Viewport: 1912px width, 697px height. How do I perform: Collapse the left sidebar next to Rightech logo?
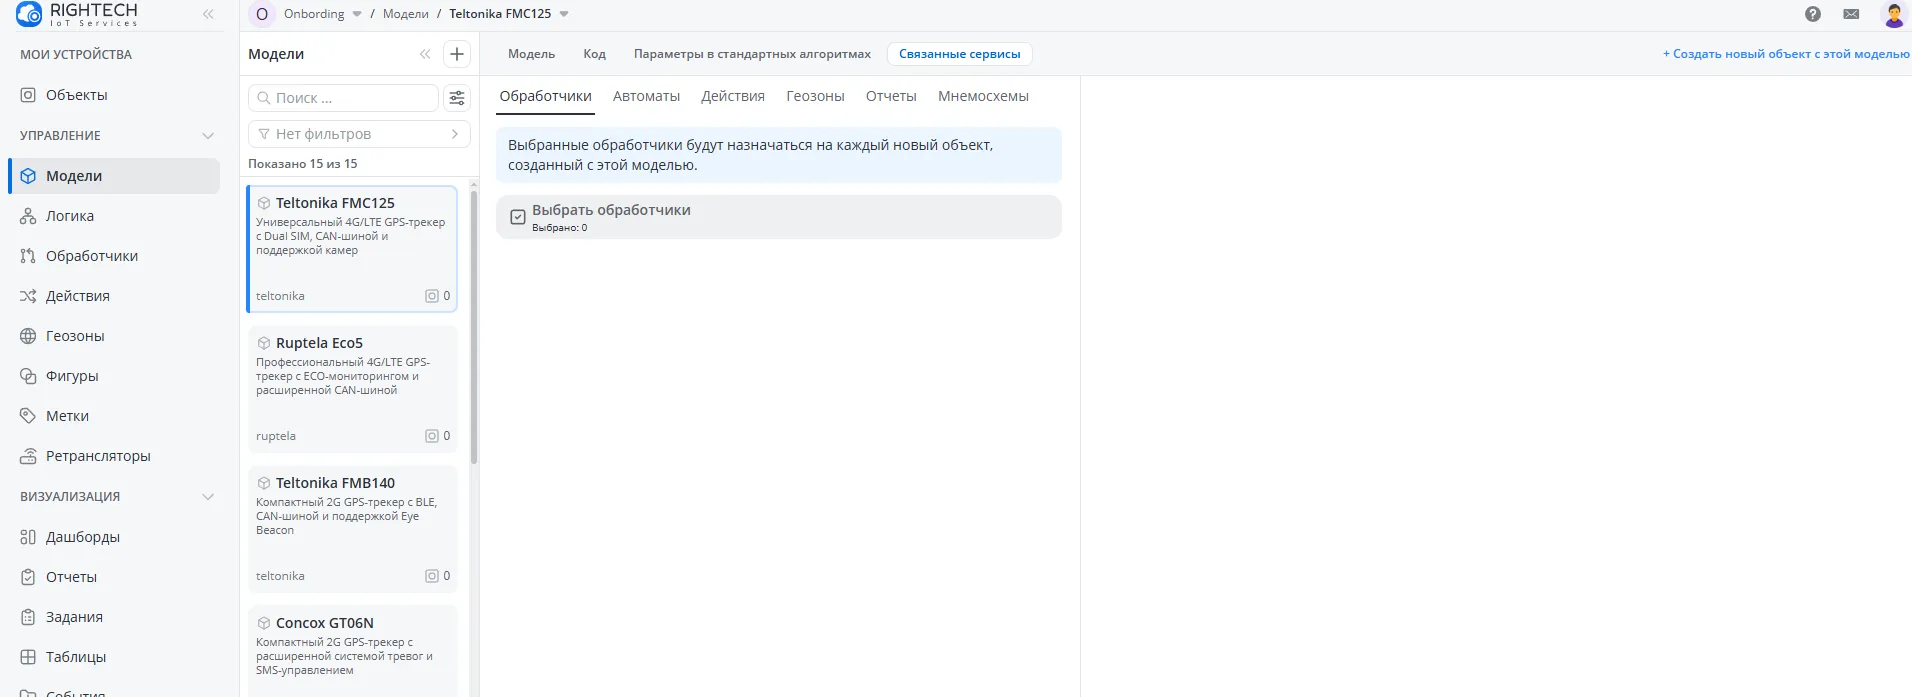click(208, 14)
